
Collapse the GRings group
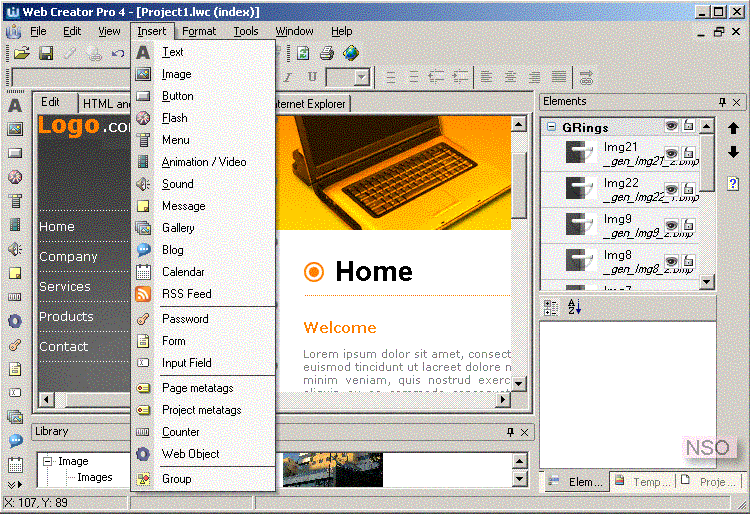coord(551,127)
